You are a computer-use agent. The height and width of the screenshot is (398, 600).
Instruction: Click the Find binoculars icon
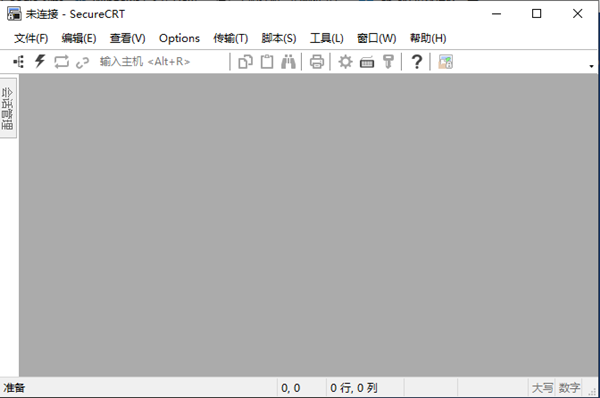pos(288,62)
